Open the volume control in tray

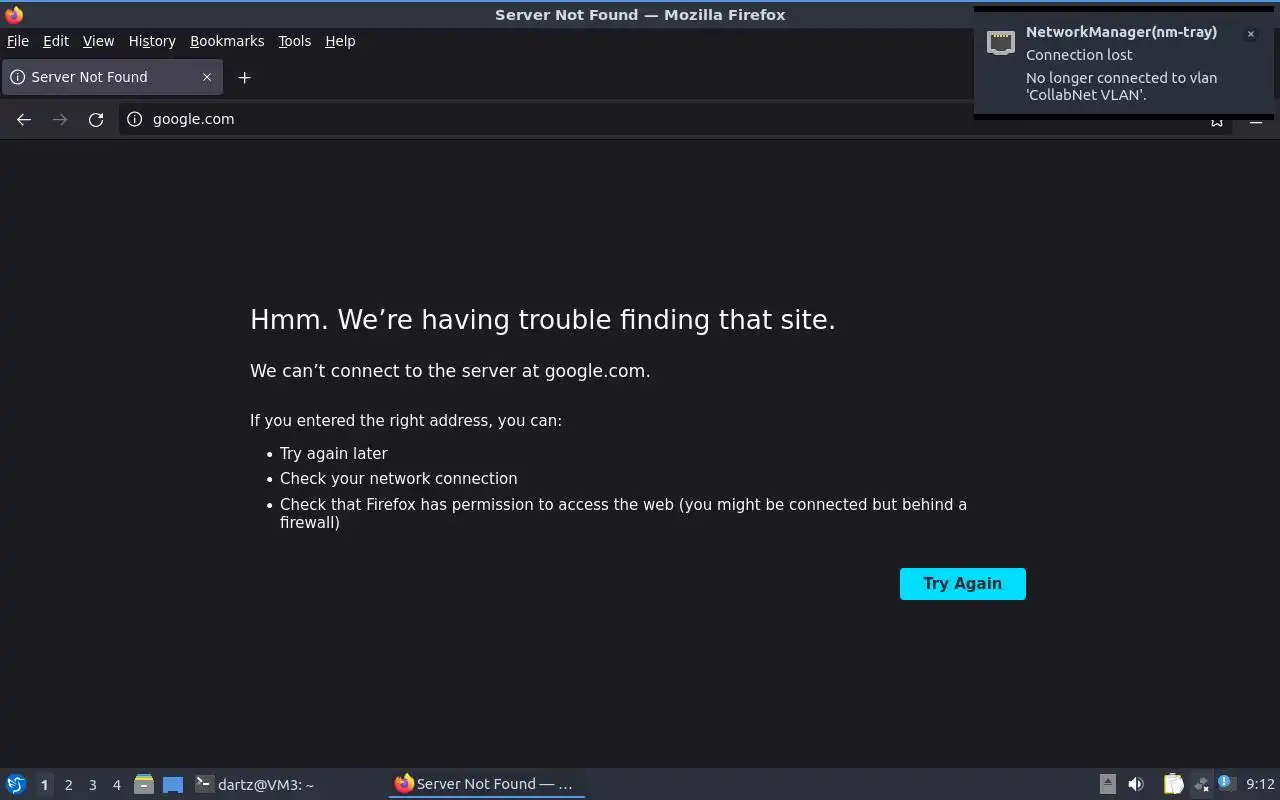tap(1136, 784)
